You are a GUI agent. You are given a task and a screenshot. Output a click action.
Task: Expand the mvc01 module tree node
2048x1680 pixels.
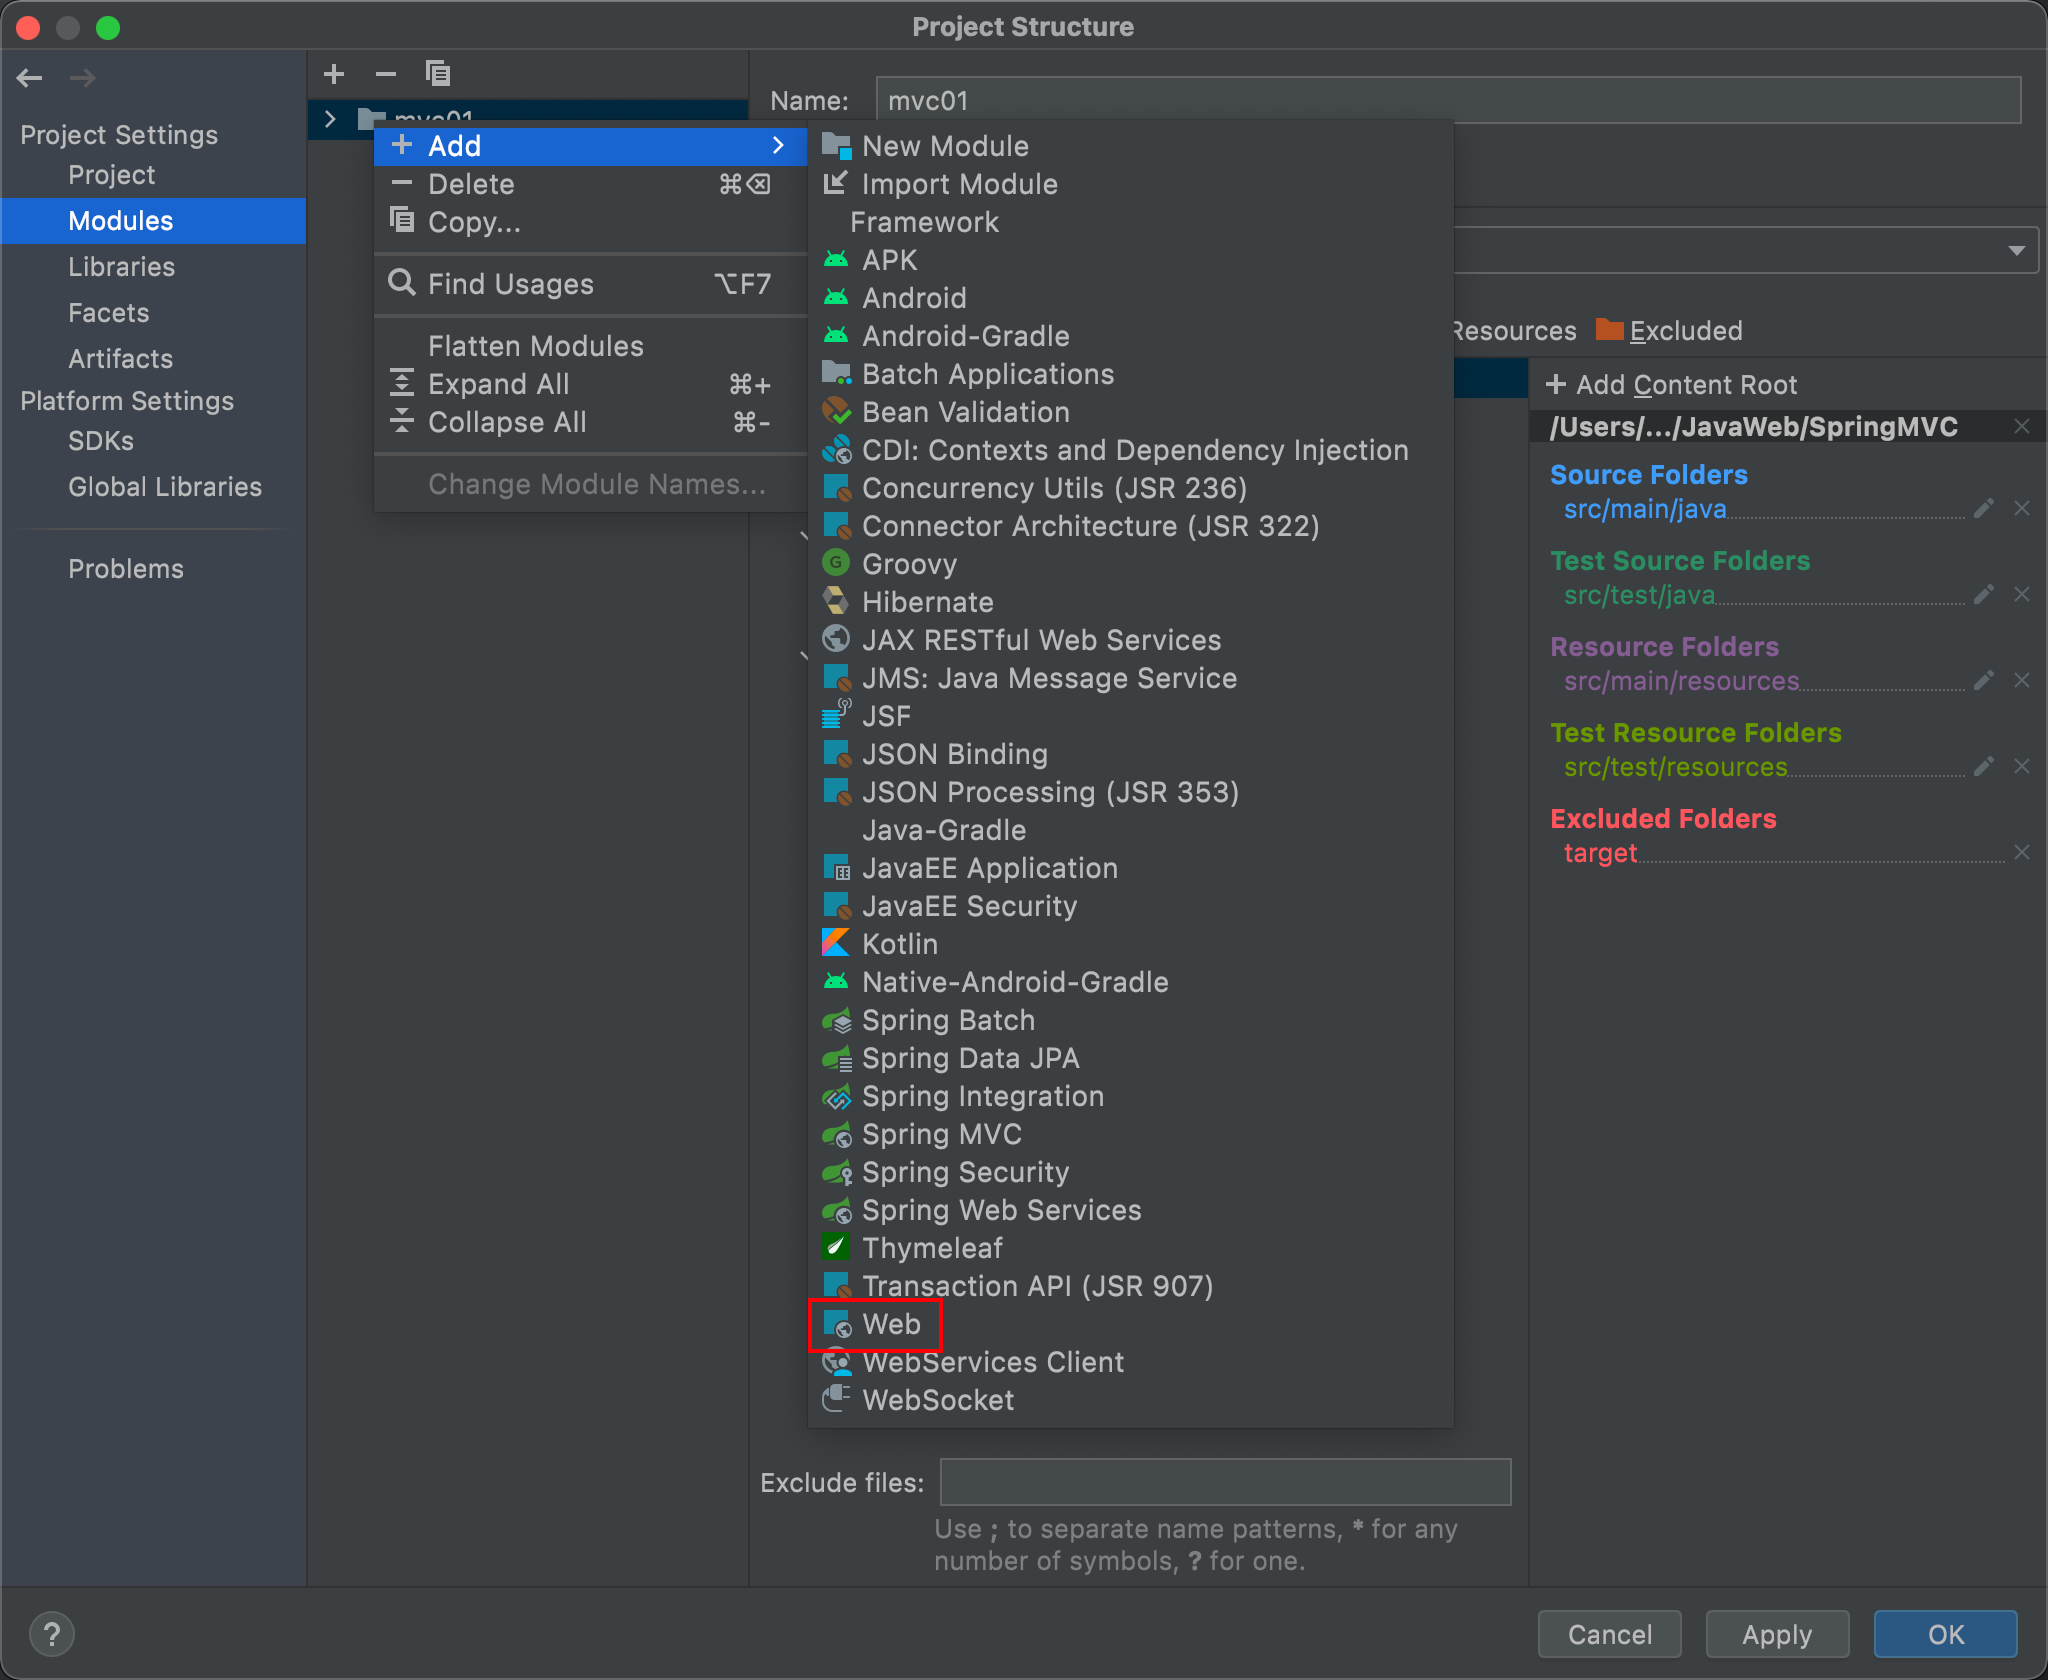pyautogui.click(x=330, y=119)
